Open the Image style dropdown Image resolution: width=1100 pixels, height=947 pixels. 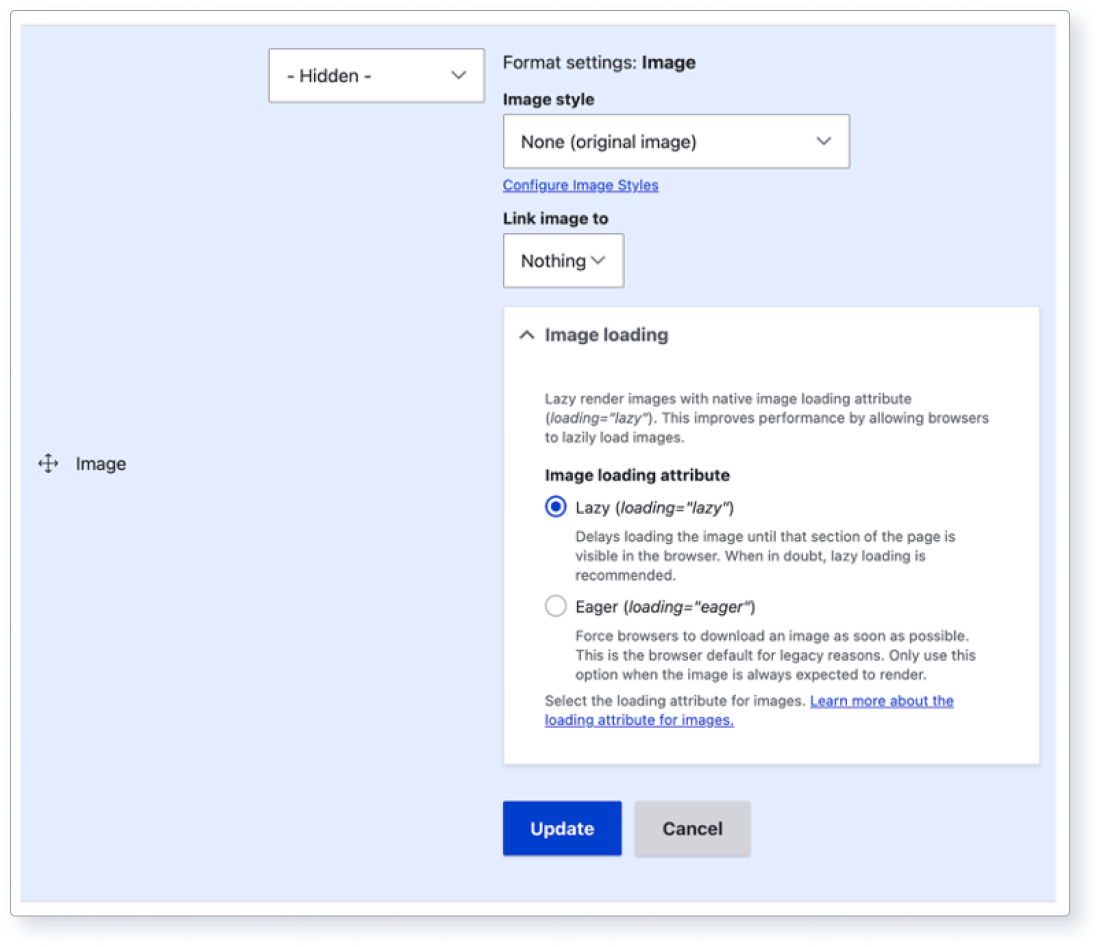point(676,141)
